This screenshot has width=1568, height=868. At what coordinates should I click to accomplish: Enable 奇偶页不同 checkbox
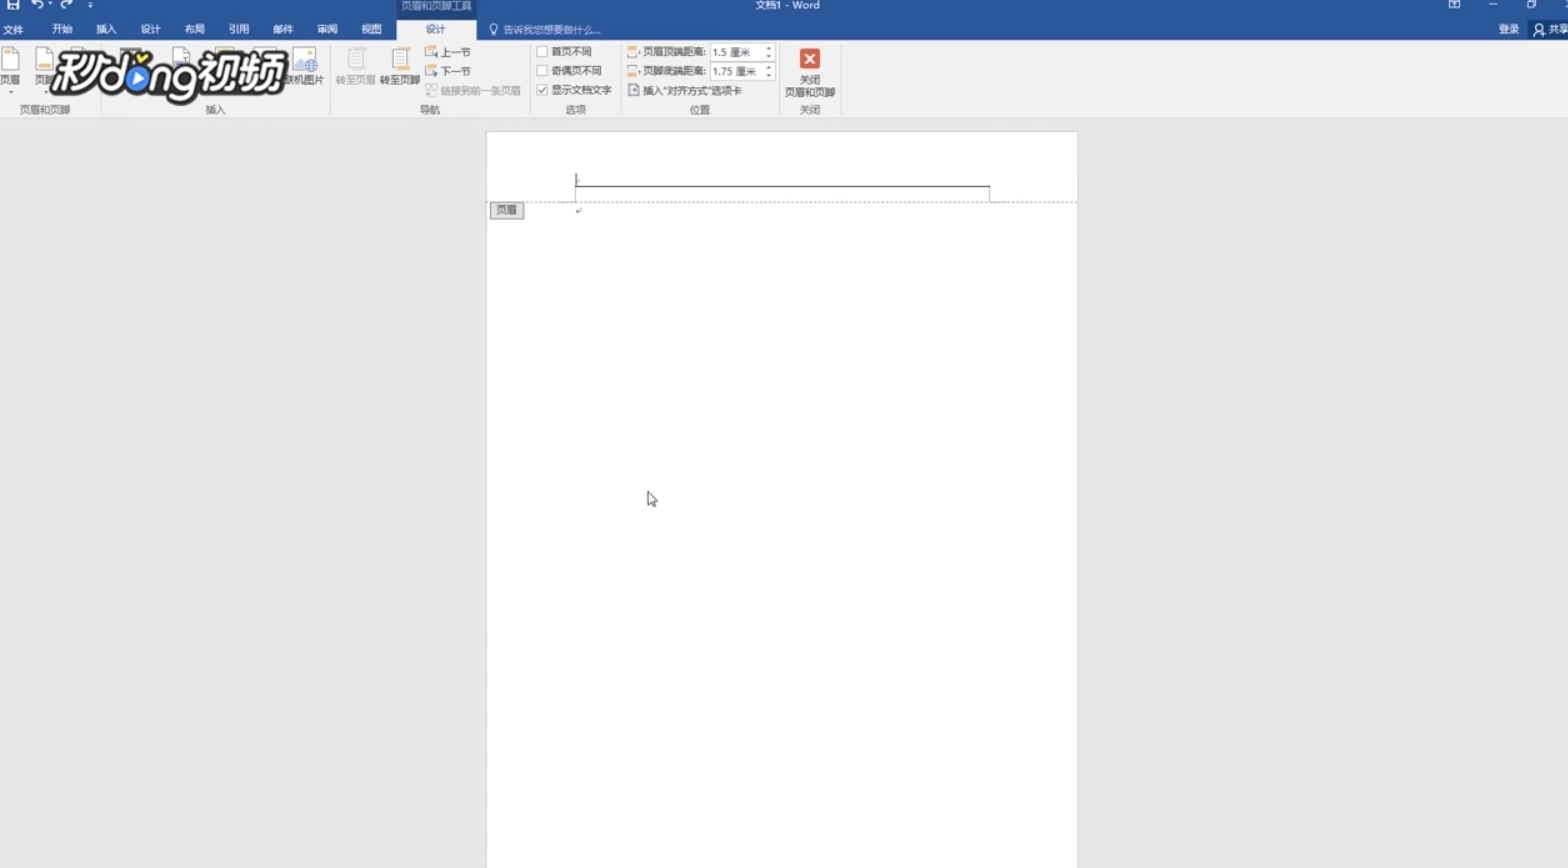(542, 71)
